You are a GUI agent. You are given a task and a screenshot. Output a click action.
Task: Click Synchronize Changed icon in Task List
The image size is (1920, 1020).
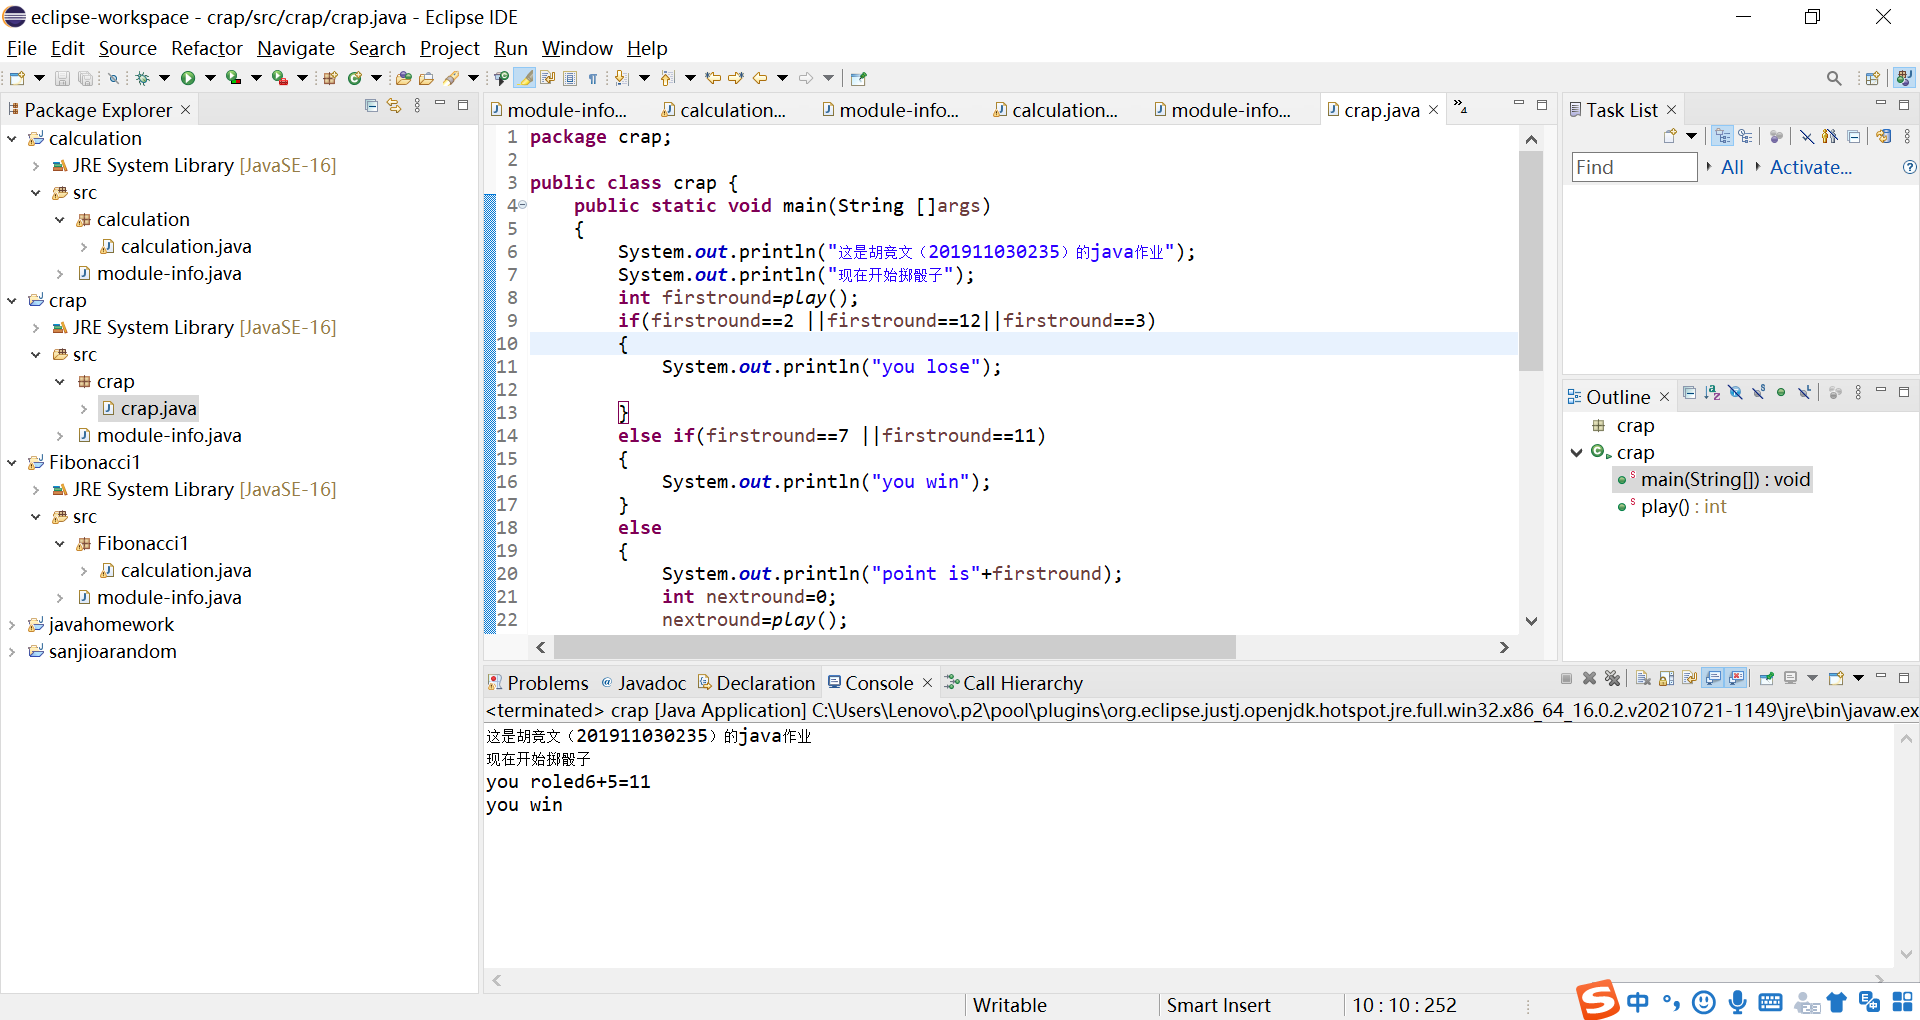click(1885, 136)
